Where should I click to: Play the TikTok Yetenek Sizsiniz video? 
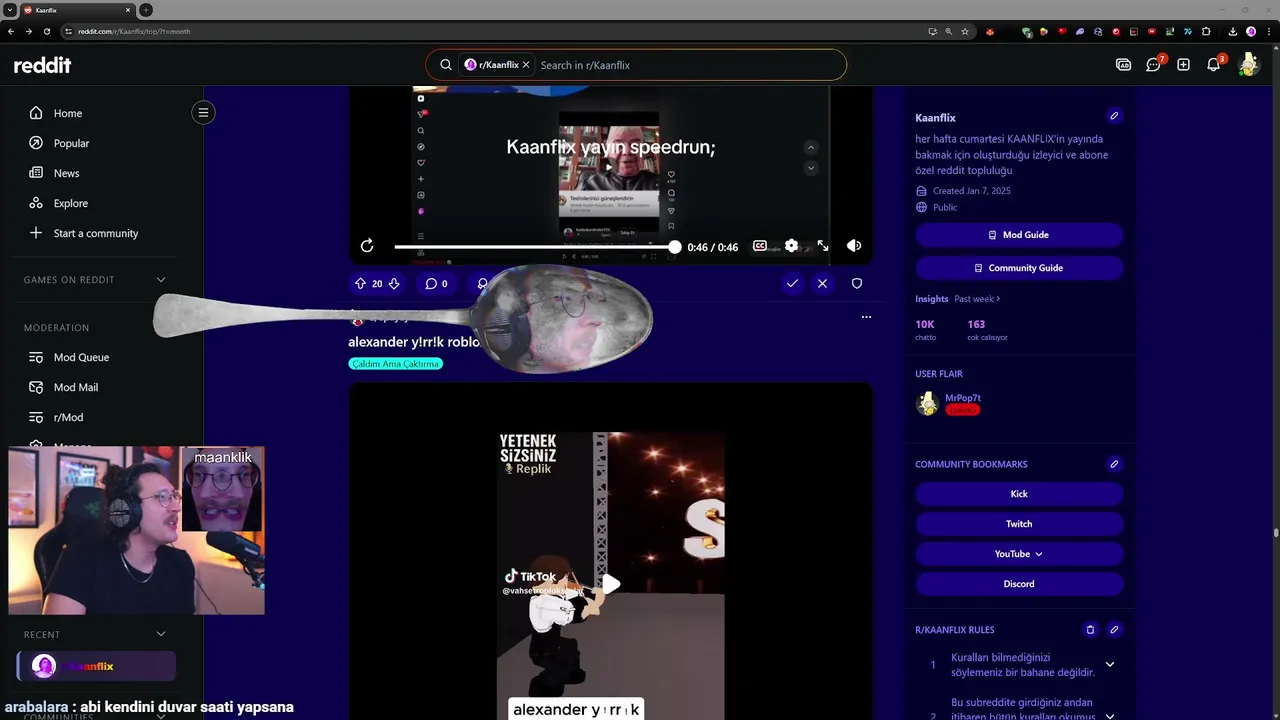(x=610, y=584)
